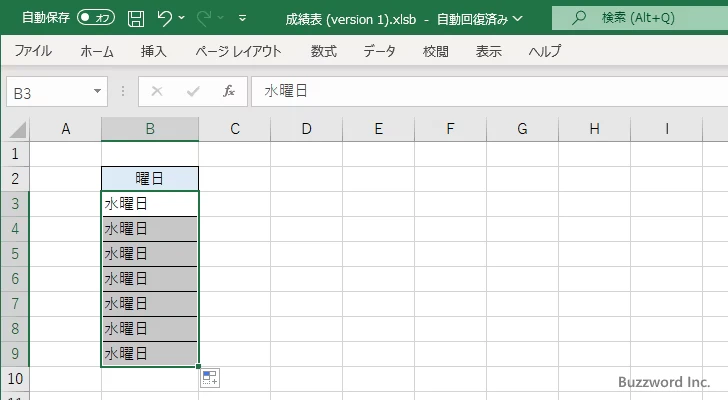Click the Save floppy disk icon
Screen dimensions: 728x400
point(136,19)
